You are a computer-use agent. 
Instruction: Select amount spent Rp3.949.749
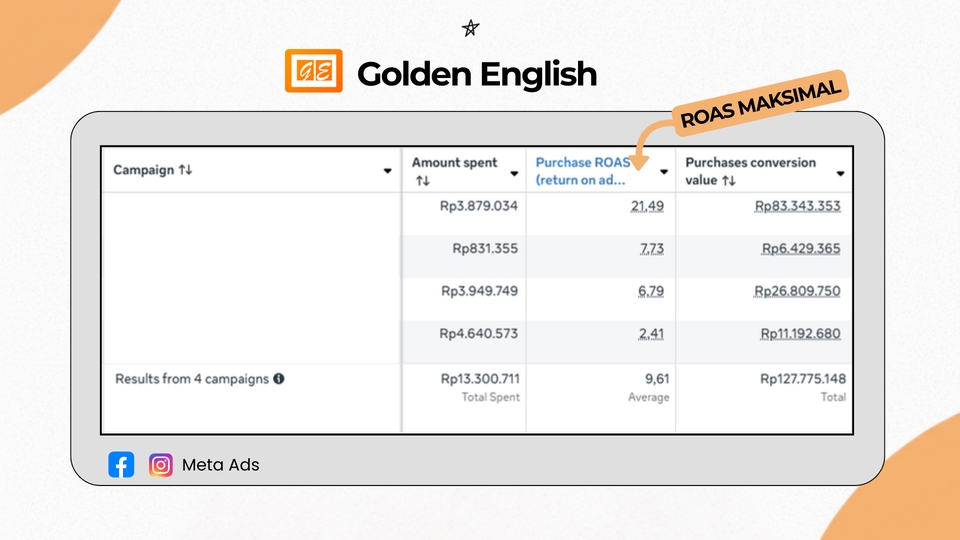point(479,291)
